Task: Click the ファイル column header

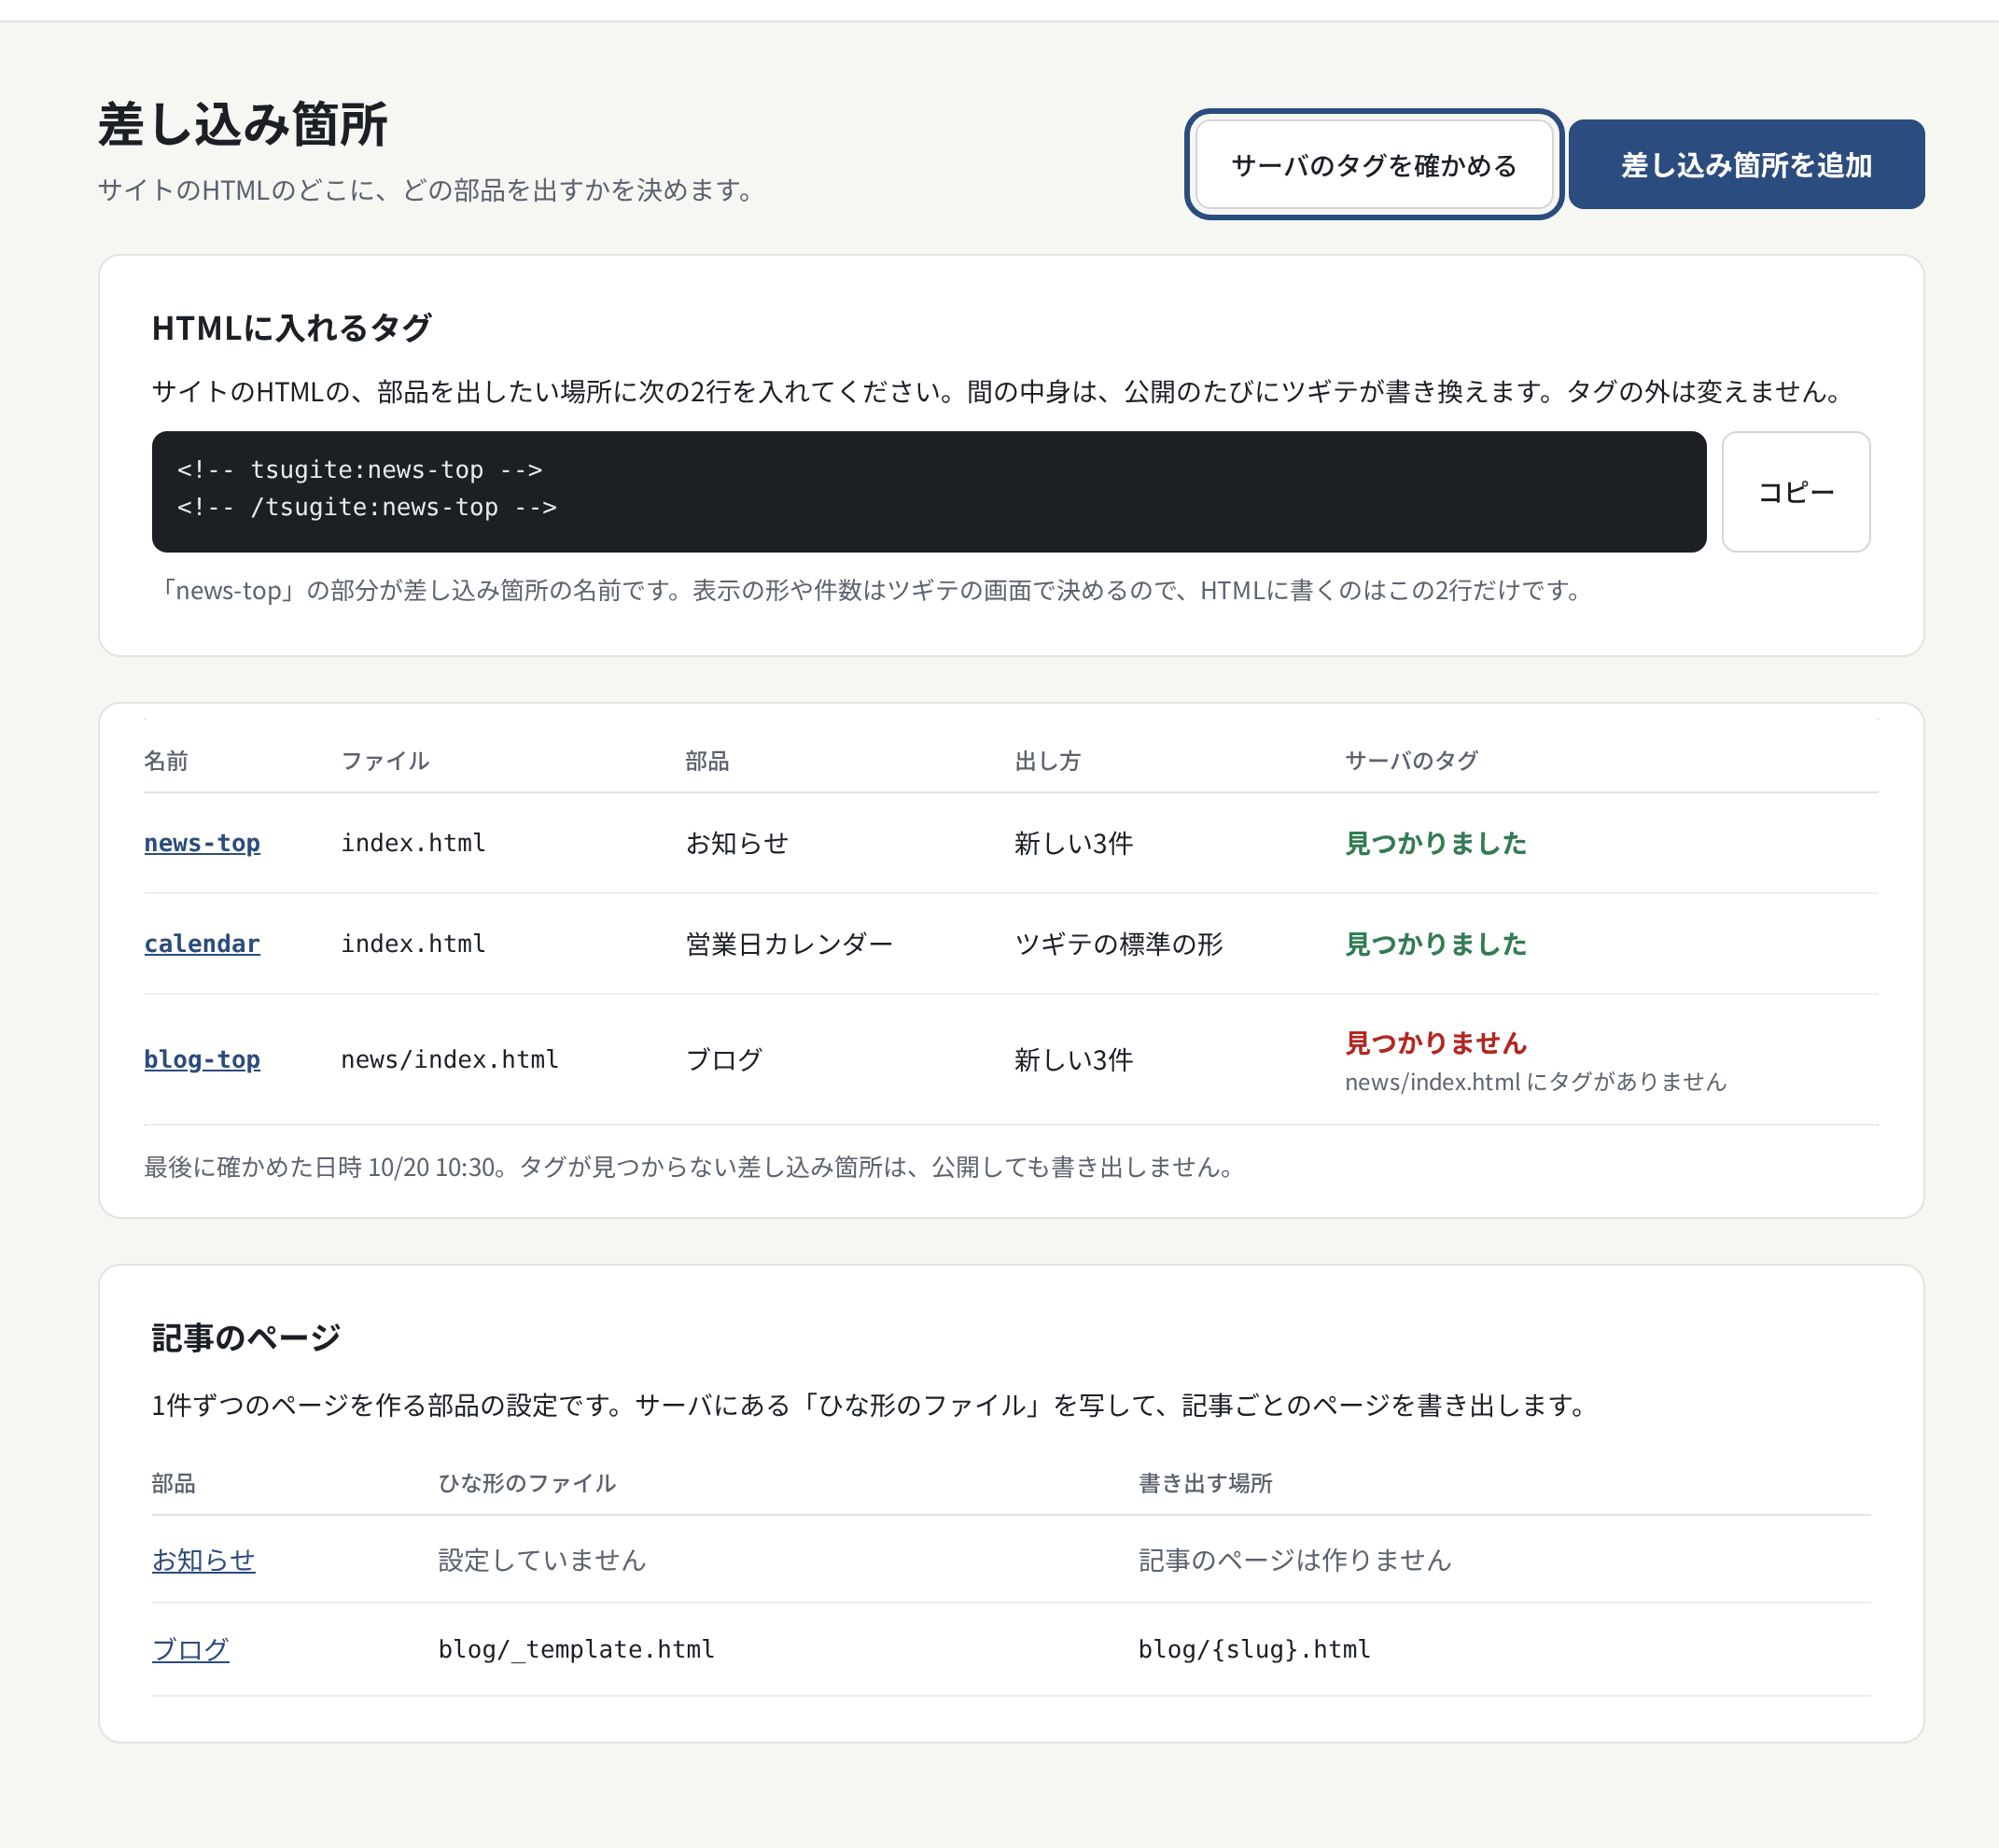Action: point(385,761)
